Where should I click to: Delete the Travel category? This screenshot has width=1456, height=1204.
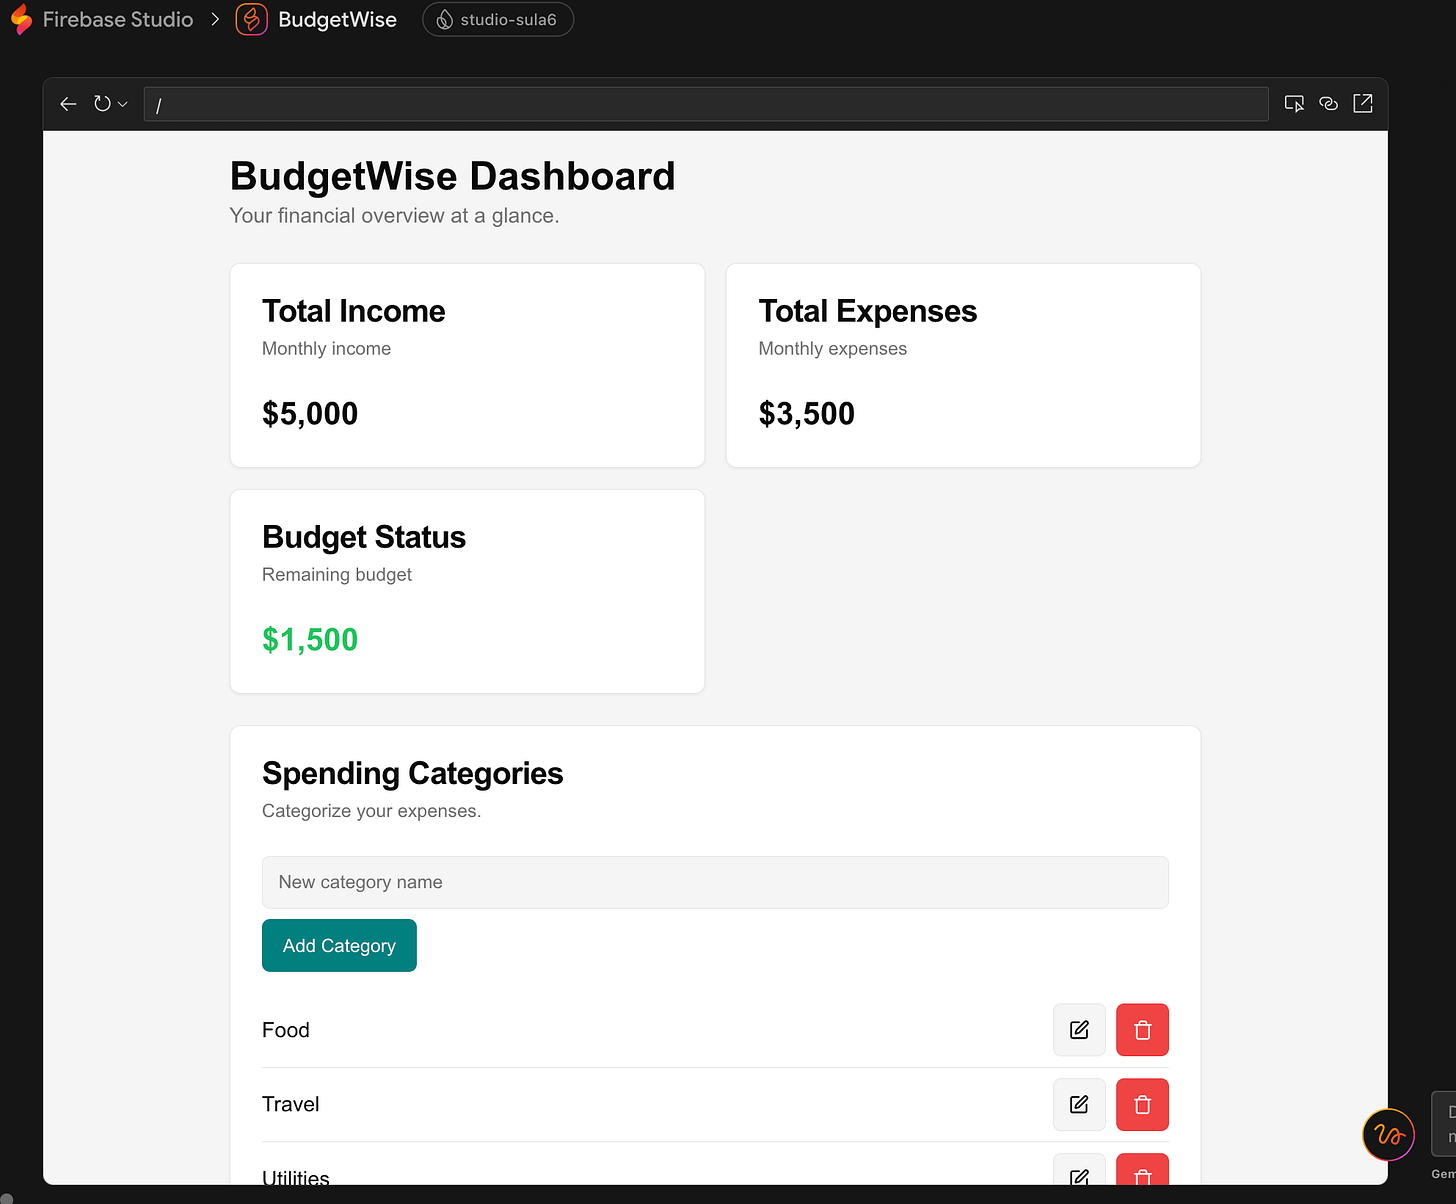[x=1142, y=1104]
